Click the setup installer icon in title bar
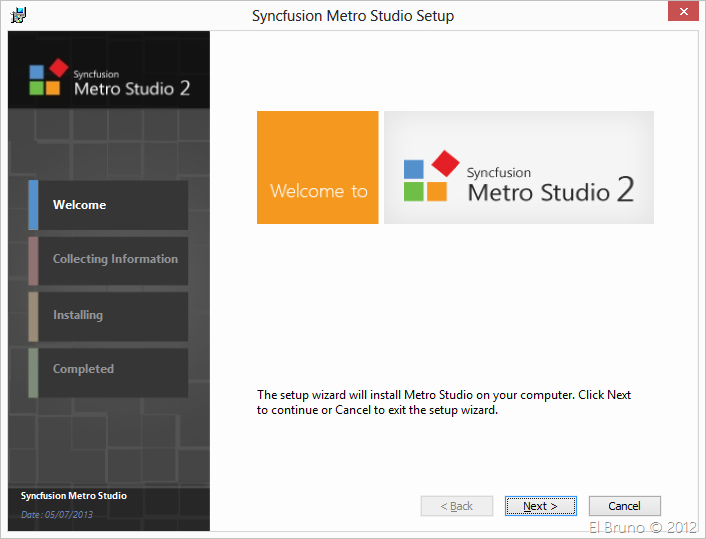706x539 pixels. (18, 16)
